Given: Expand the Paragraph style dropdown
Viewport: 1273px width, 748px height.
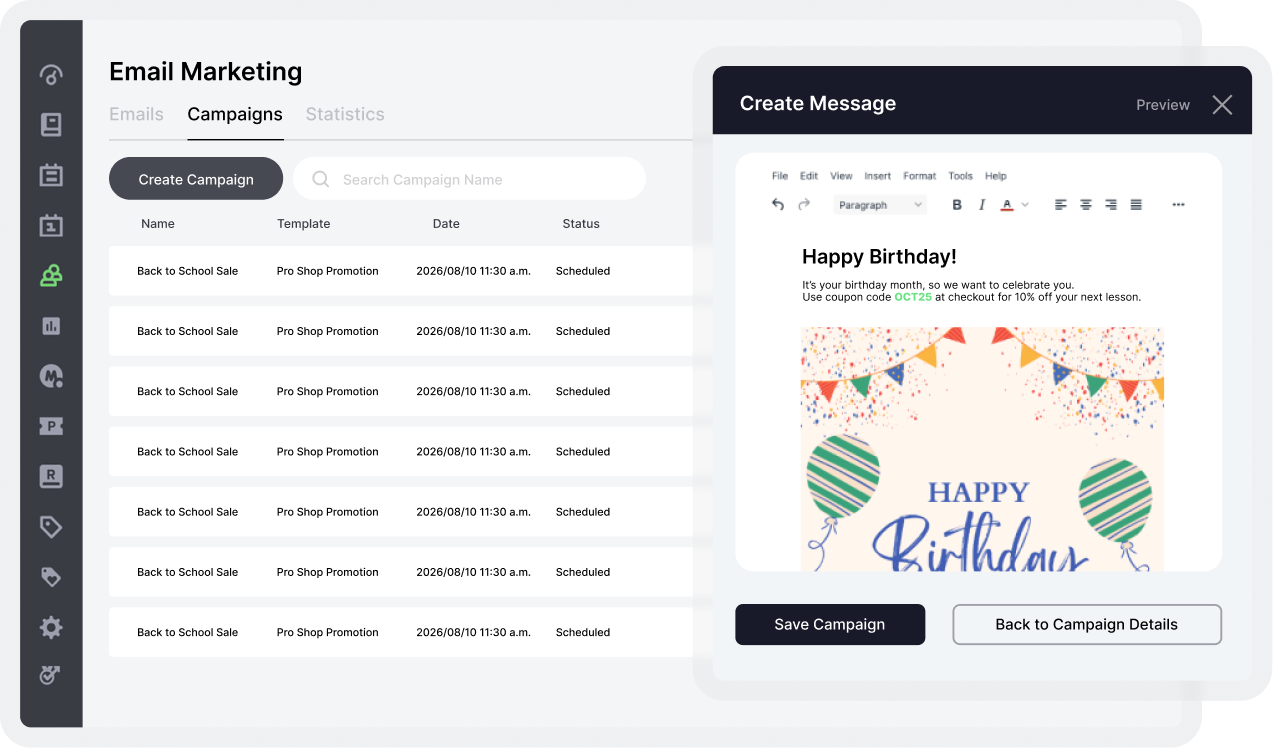Looking at the screenshot, I should (x=880, y=205).
